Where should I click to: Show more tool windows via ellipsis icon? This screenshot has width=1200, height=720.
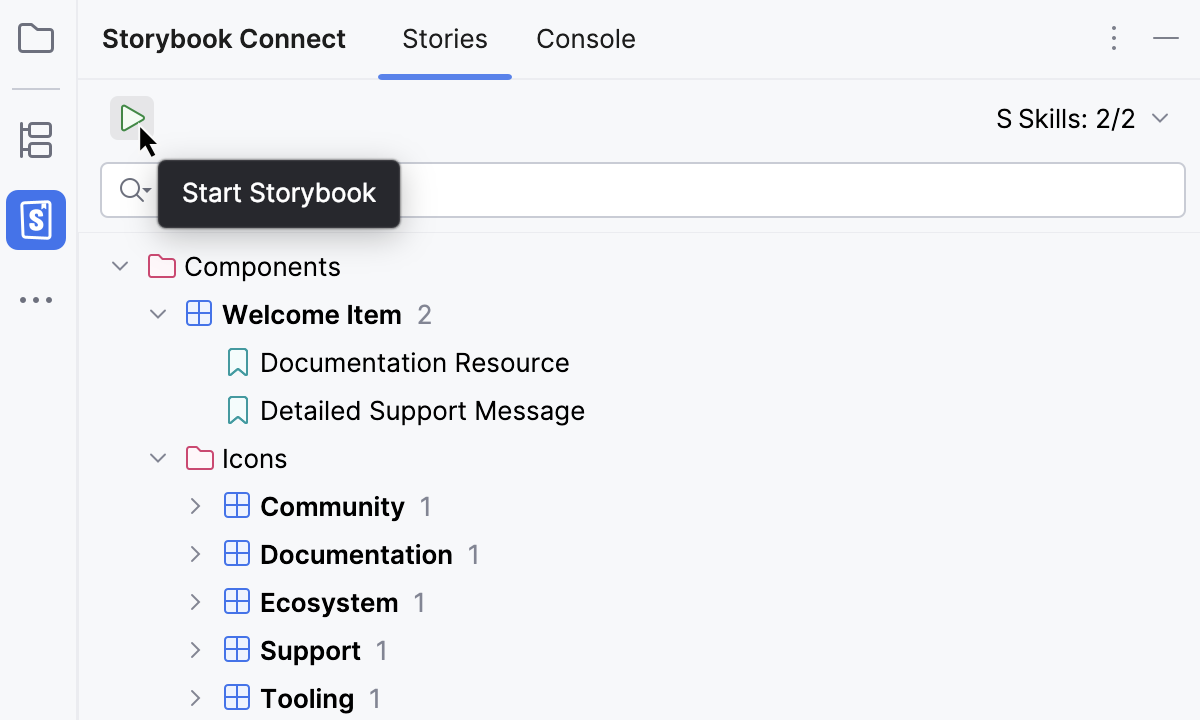(x=37, y=300)
